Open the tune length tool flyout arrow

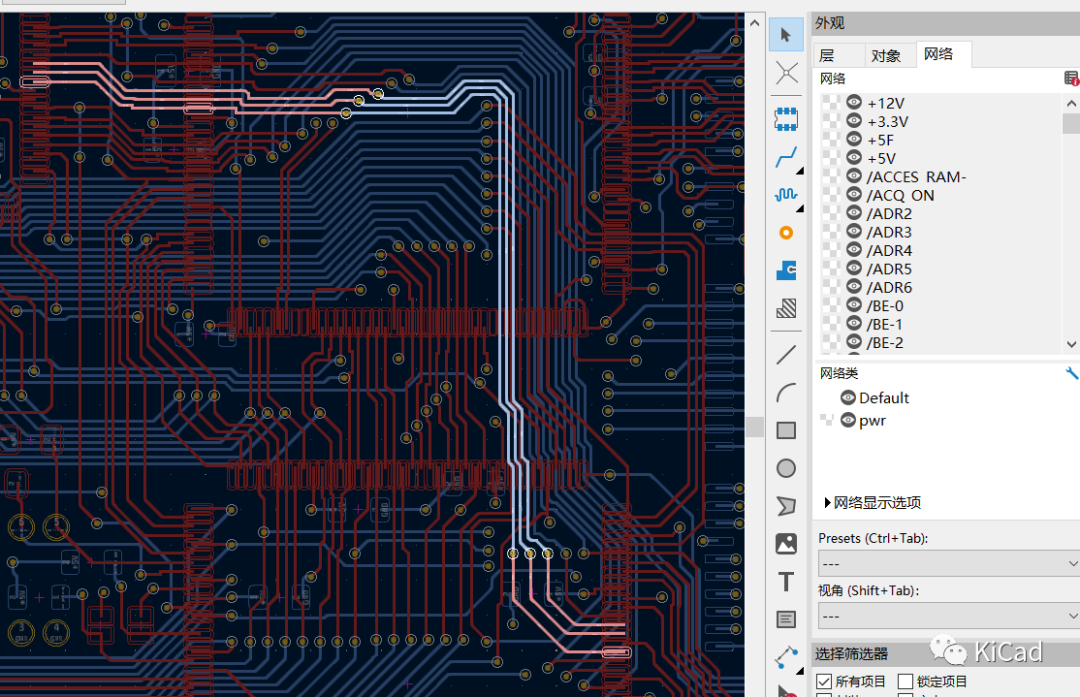click(x=800, y=208)
